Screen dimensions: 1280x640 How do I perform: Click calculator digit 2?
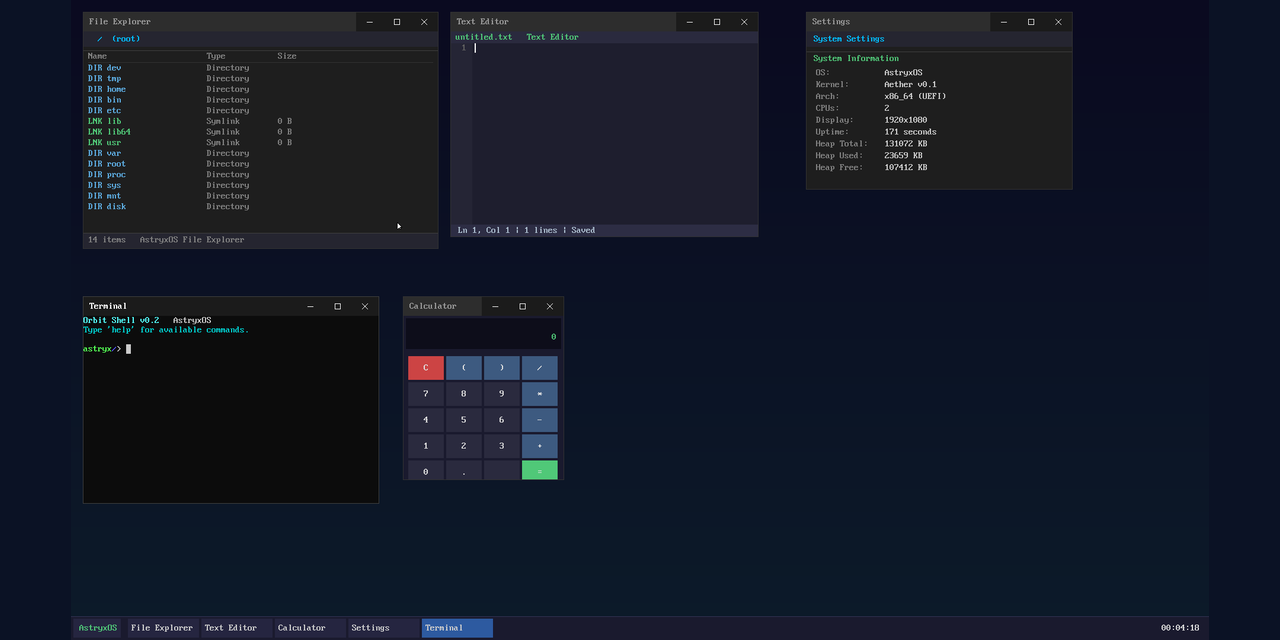pyautogui.click(x=464, y=446)
